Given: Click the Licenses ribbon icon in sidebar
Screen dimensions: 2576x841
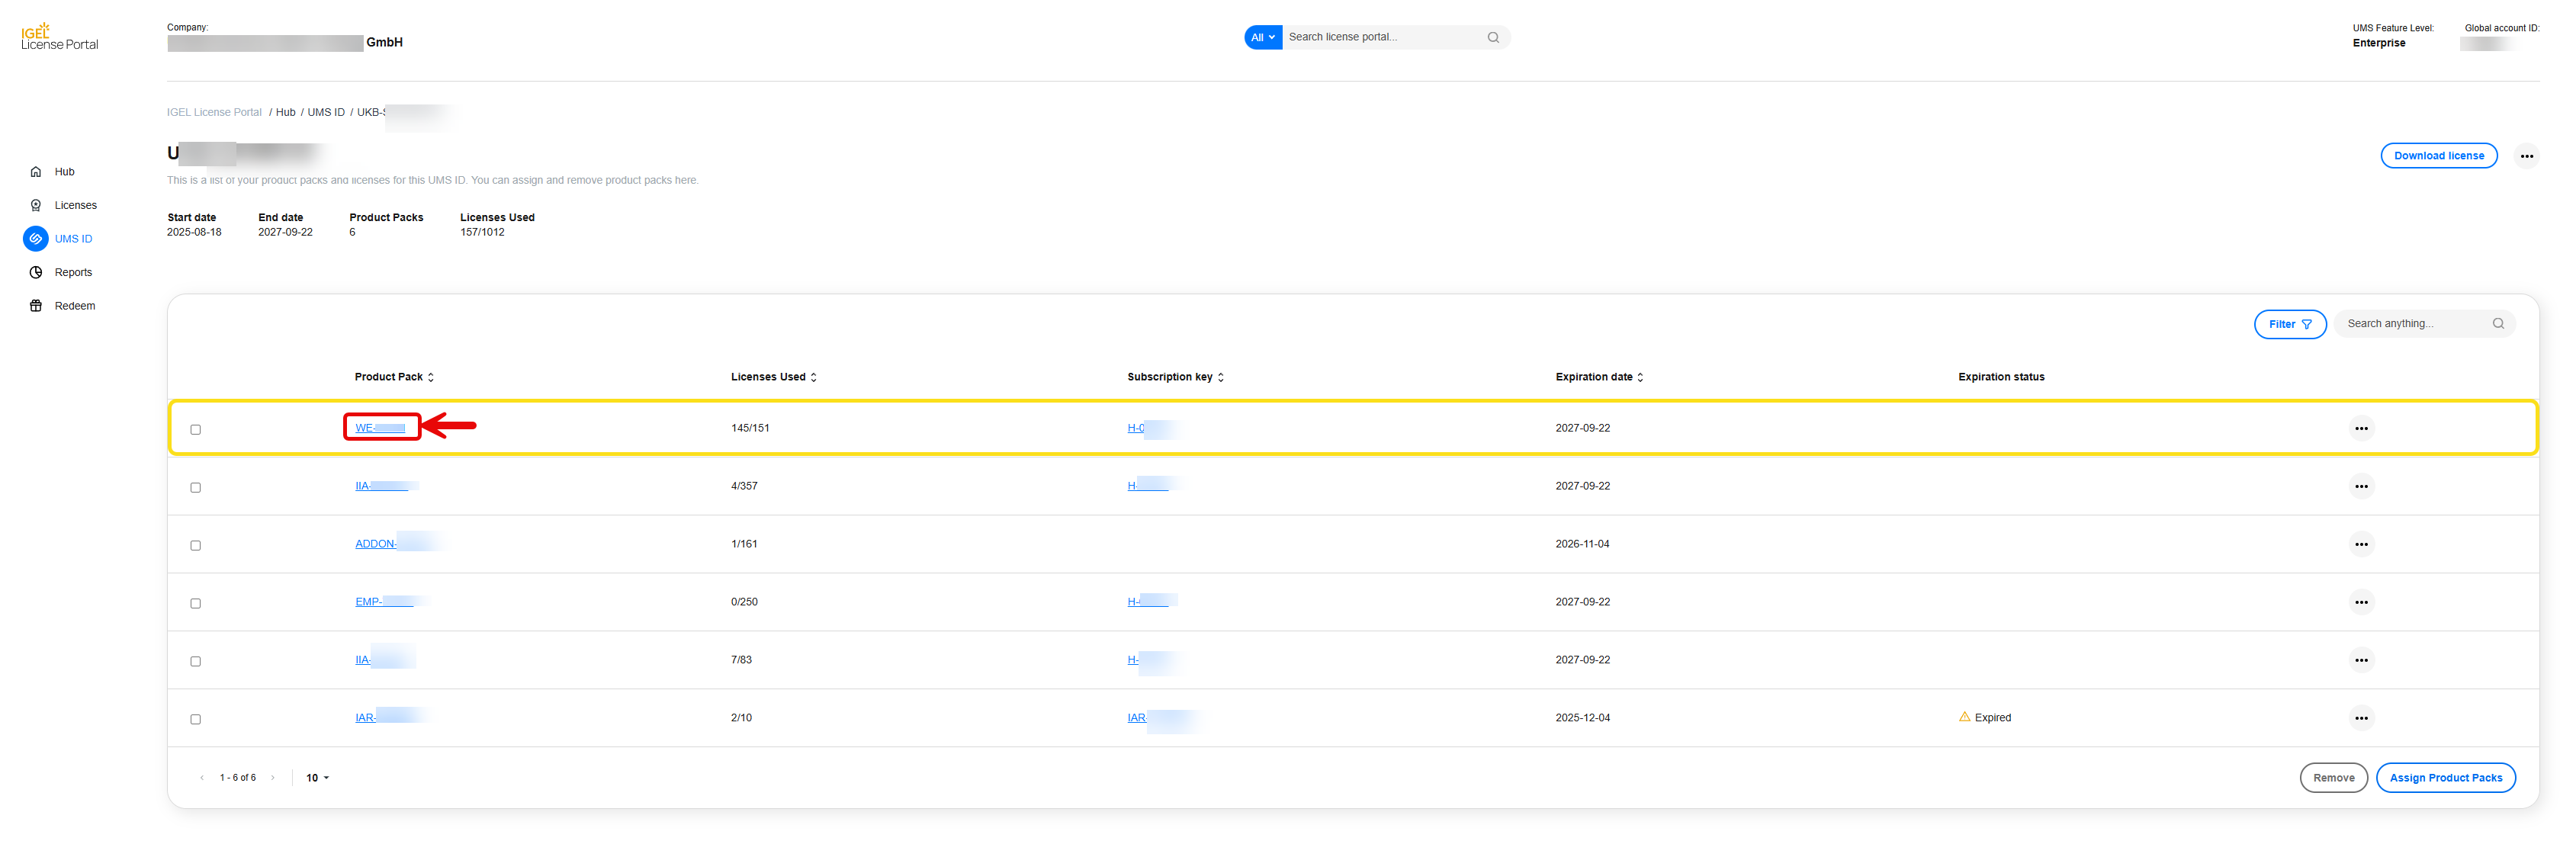Looking at the screenshot, I should [36, 205].
